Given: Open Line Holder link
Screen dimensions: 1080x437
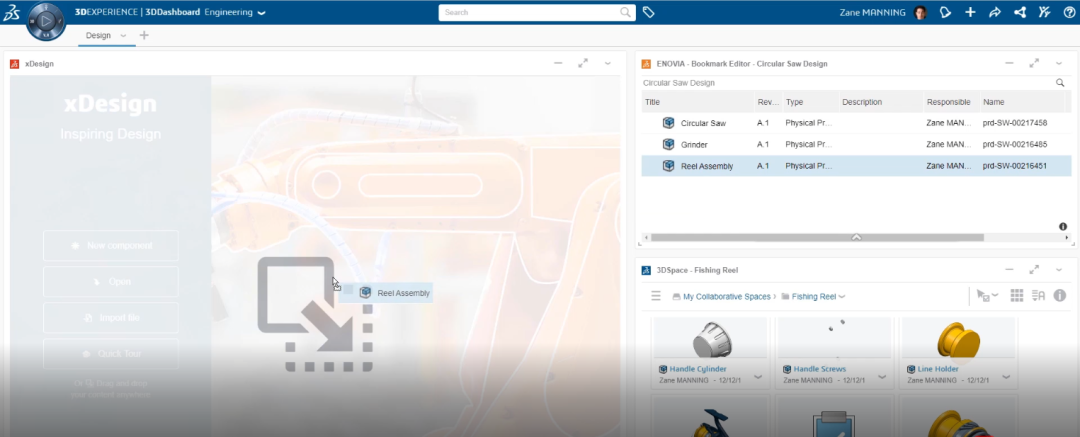Looking at the screenshot, I should pos(937,369).
